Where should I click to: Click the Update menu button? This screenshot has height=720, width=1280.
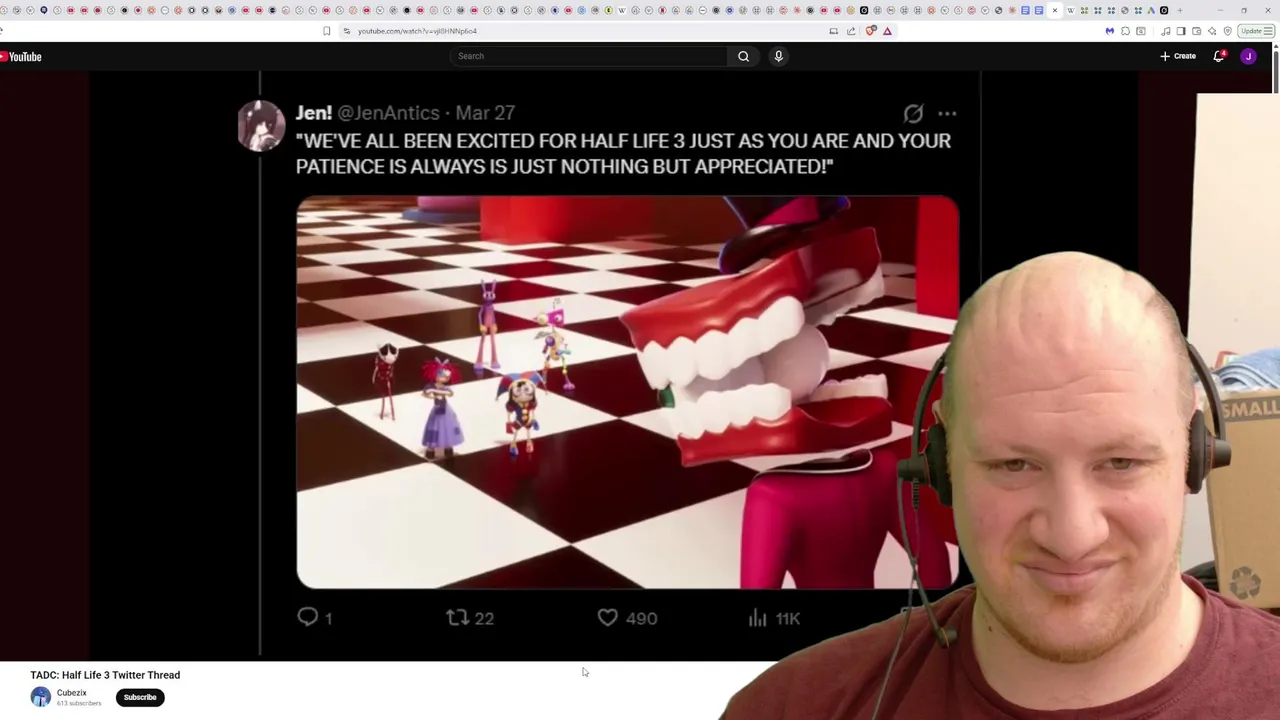pos(1256,31)
